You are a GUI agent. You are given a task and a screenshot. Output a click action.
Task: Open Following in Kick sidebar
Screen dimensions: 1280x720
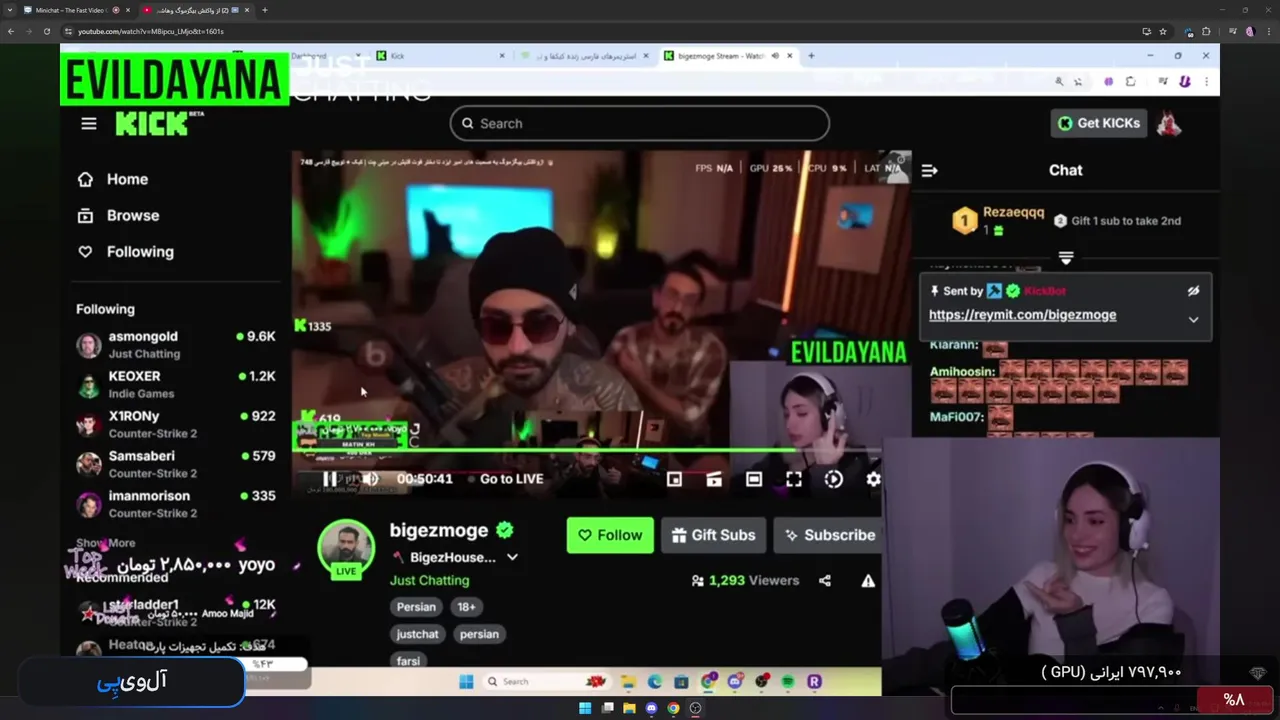click(x=125, y=252)
